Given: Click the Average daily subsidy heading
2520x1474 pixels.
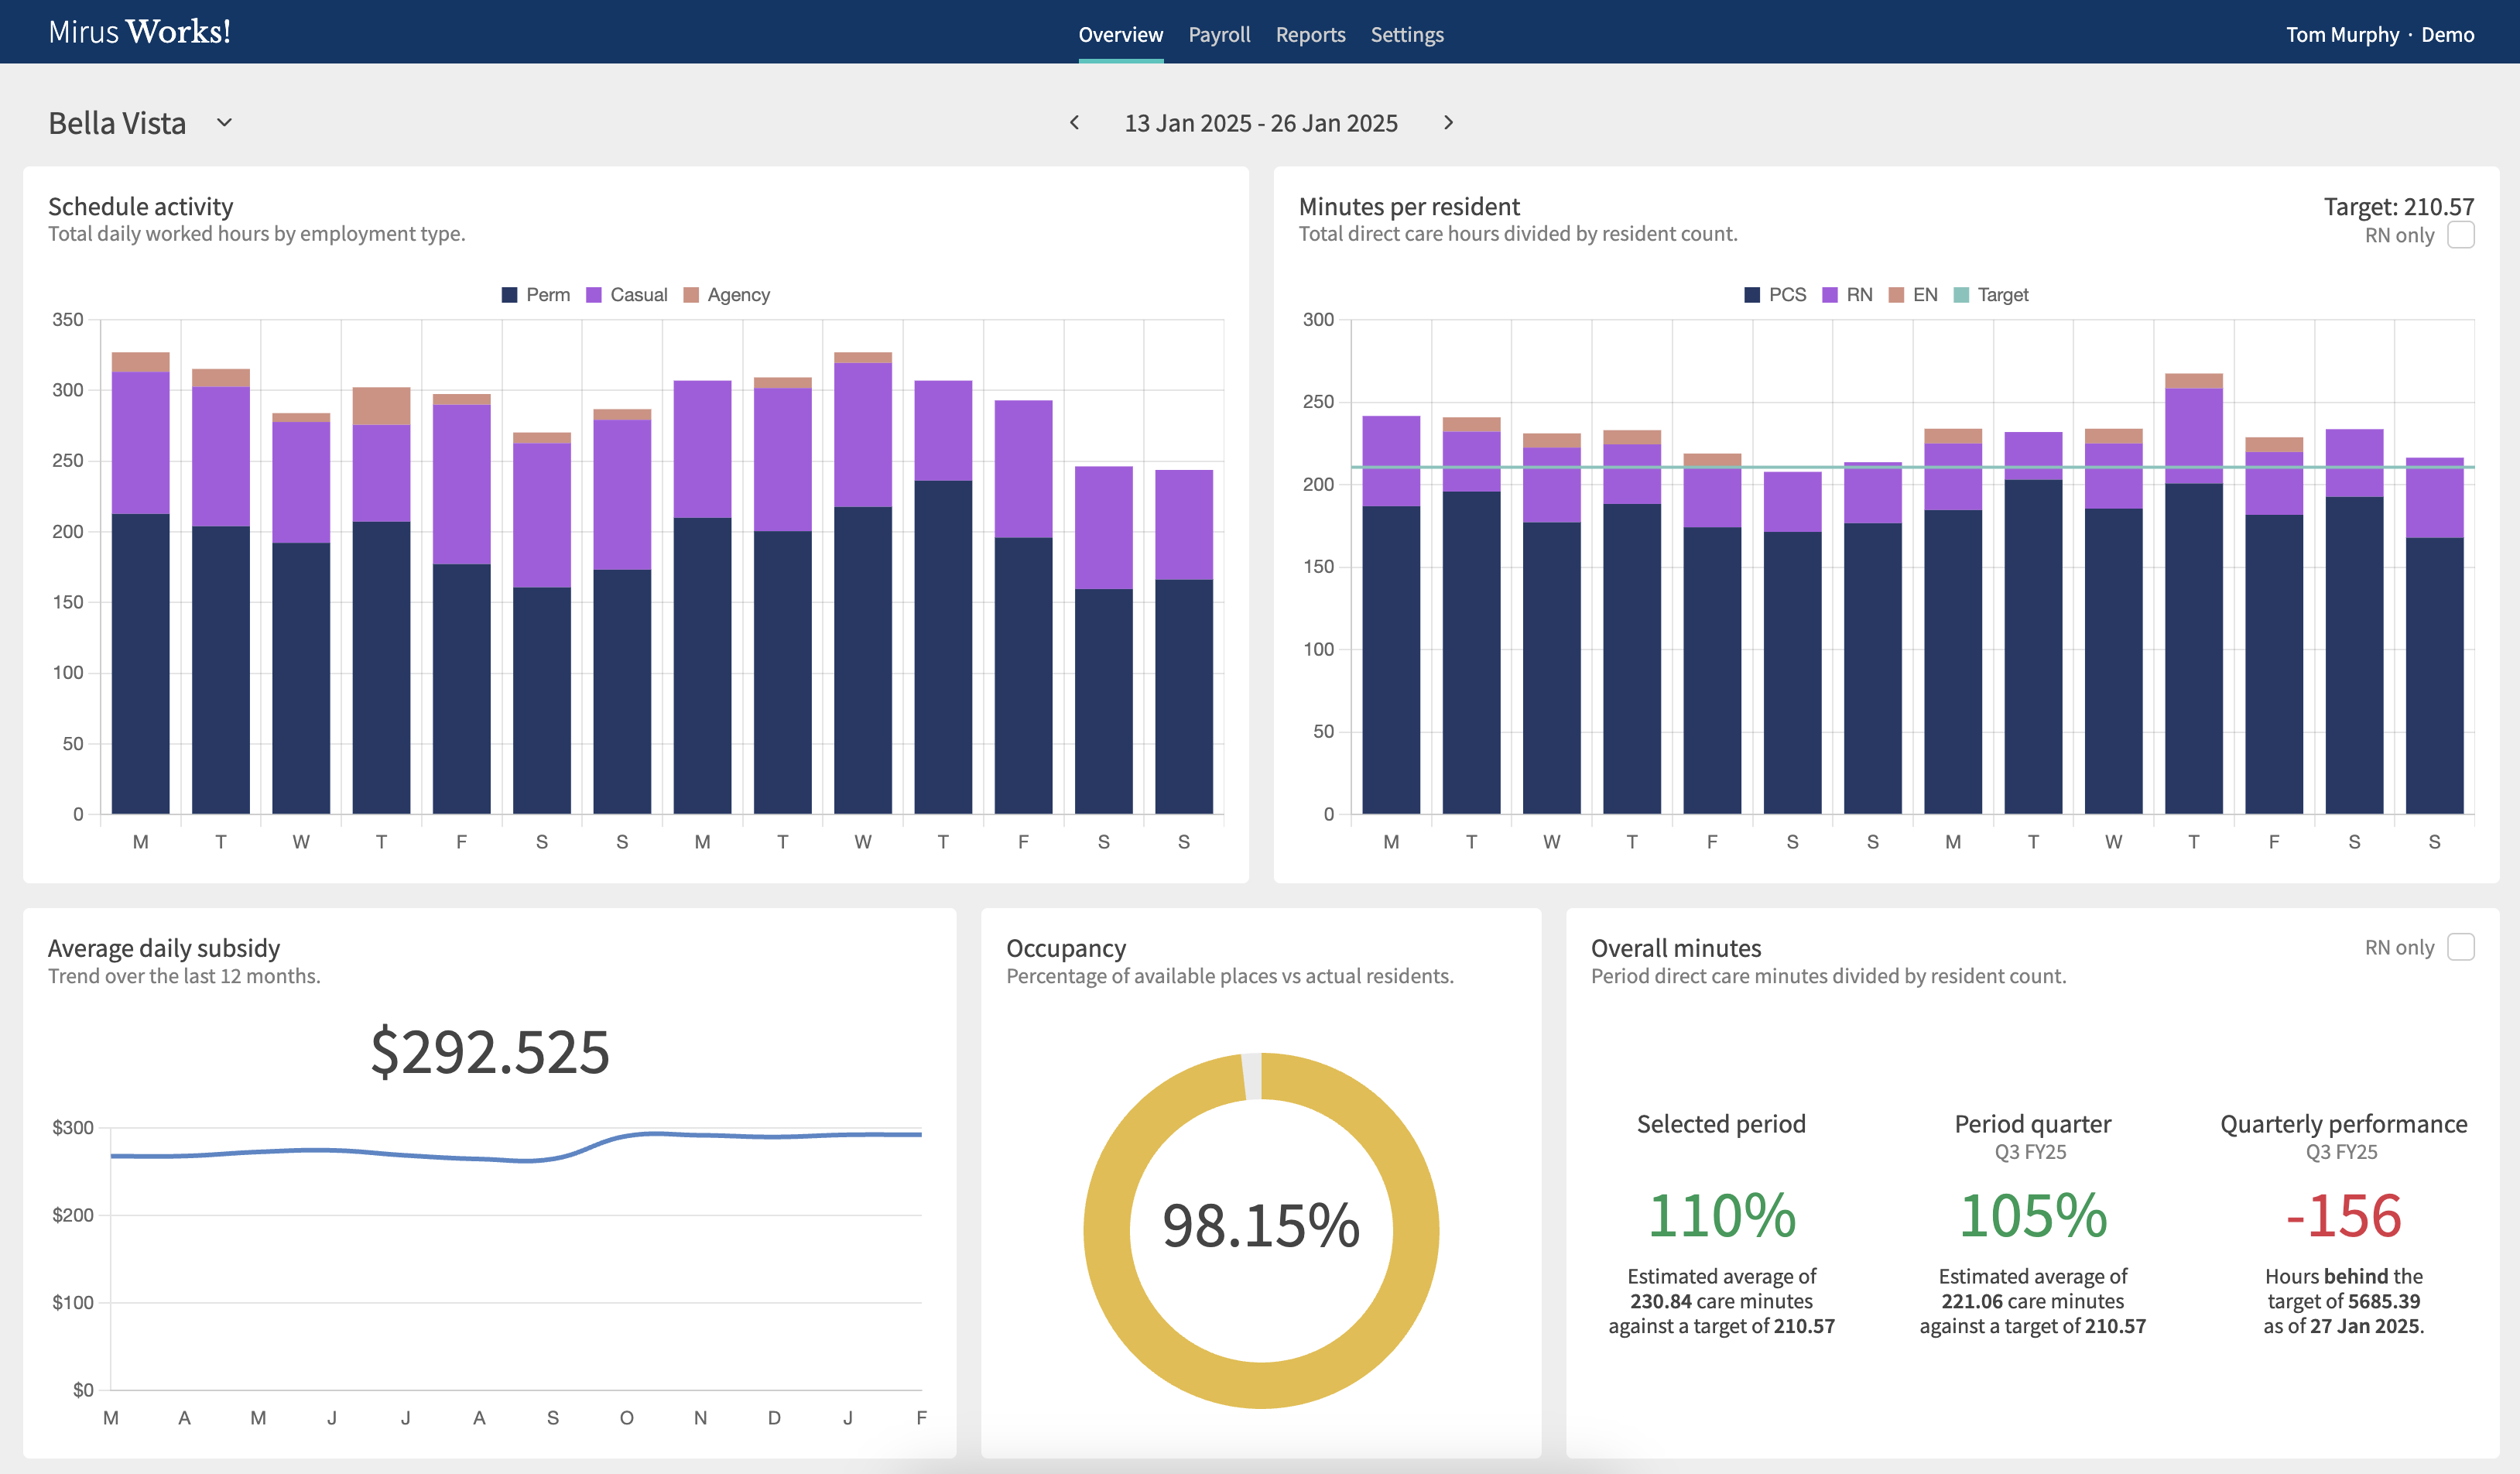Looking at the screenshot, I should [164, 948].
